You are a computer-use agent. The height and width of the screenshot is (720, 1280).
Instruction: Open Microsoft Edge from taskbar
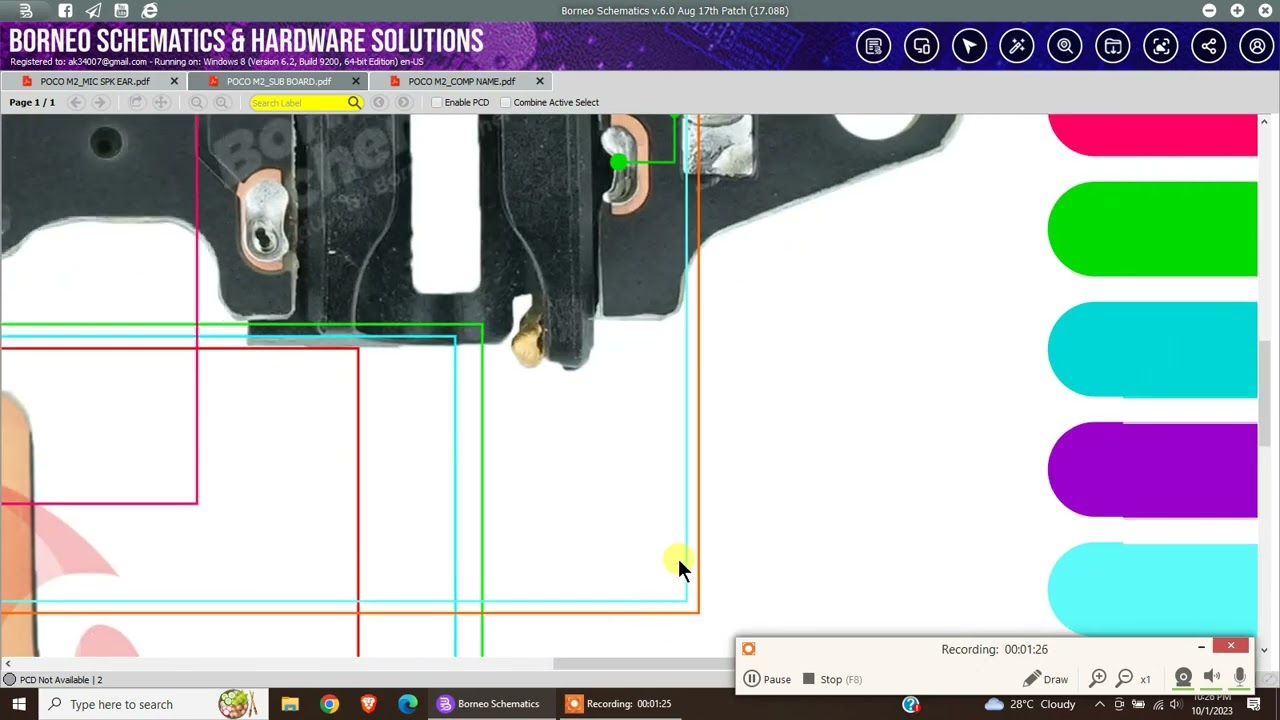407,704
